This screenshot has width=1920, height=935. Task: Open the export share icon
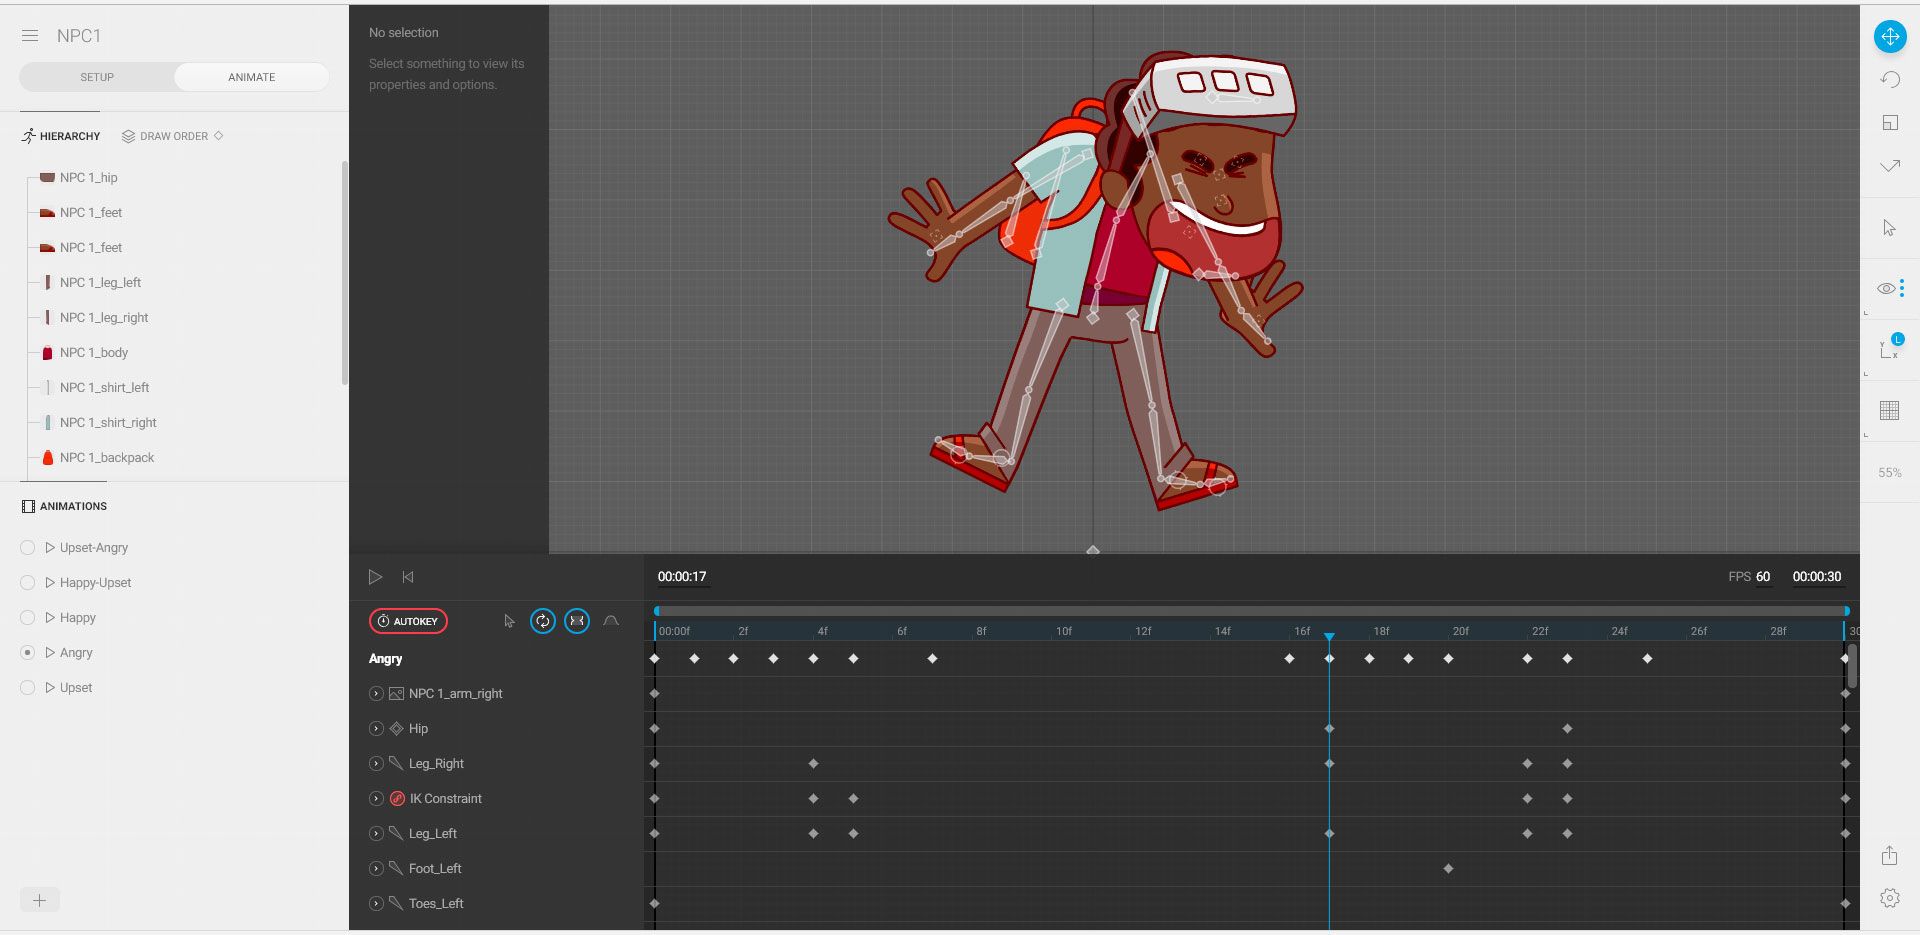point(1889,856)
